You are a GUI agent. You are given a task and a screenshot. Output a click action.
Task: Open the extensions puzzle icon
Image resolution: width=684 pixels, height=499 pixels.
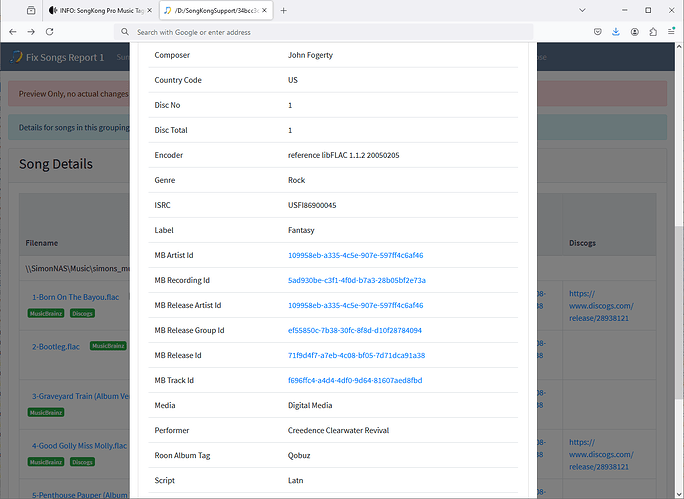pyautogui.click(x=653, y=32)
